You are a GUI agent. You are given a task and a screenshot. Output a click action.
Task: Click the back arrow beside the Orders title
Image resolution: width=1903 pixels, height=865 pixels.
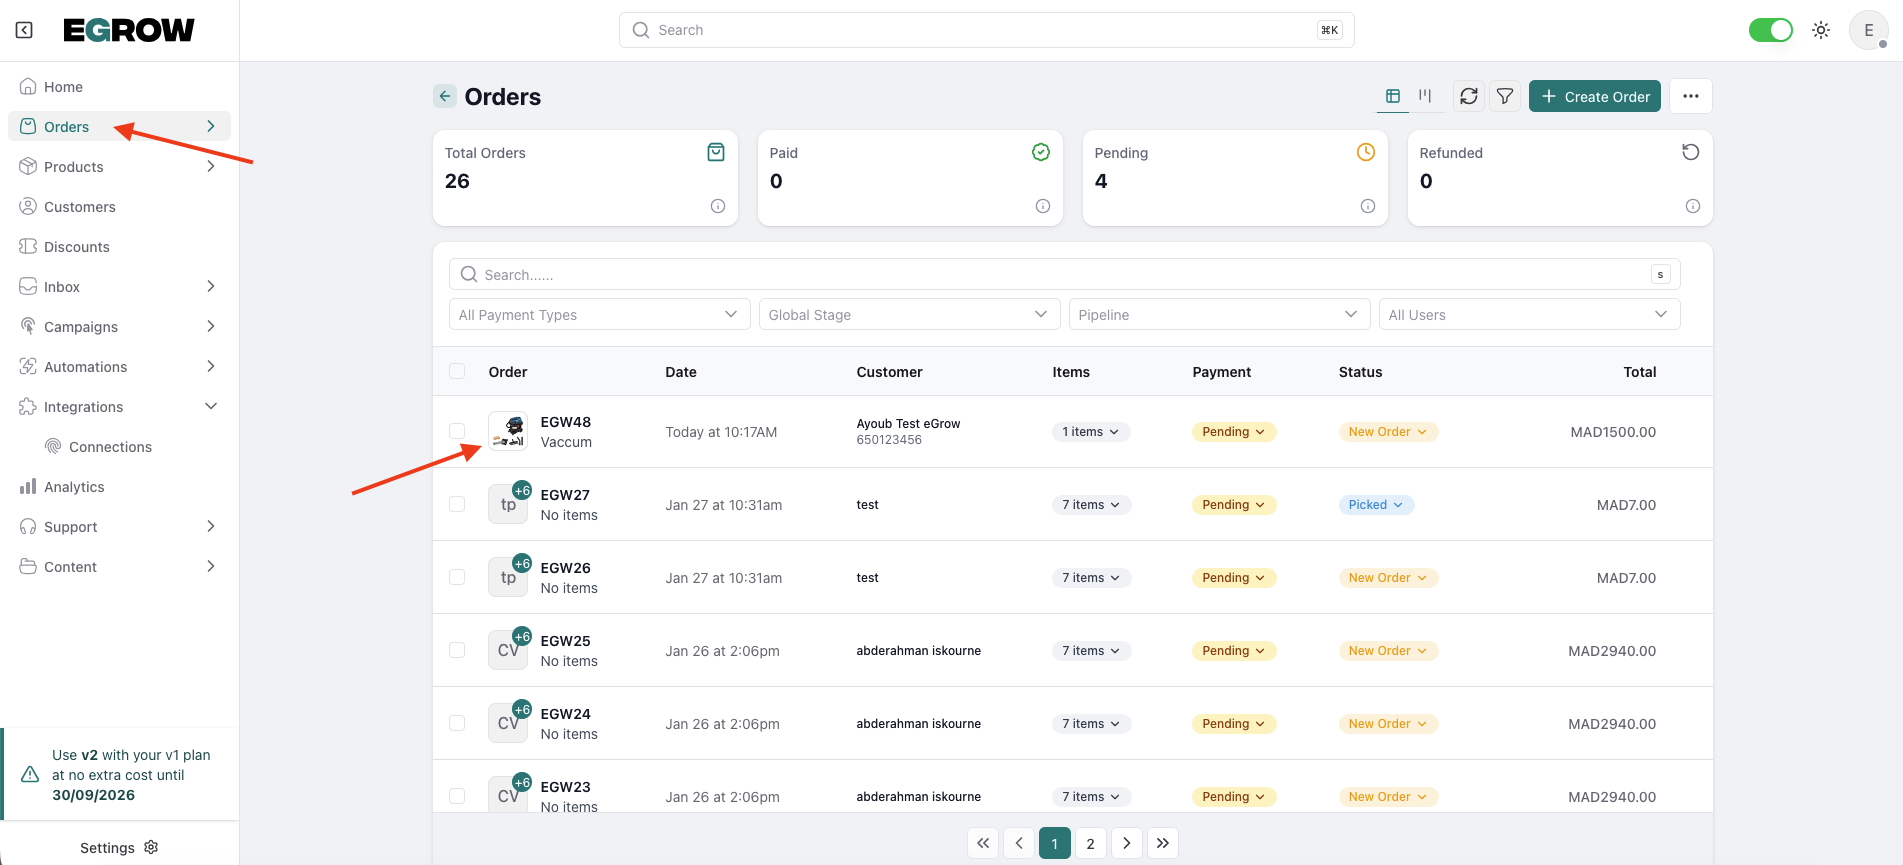pyautogui.click(x=445, y=96)
